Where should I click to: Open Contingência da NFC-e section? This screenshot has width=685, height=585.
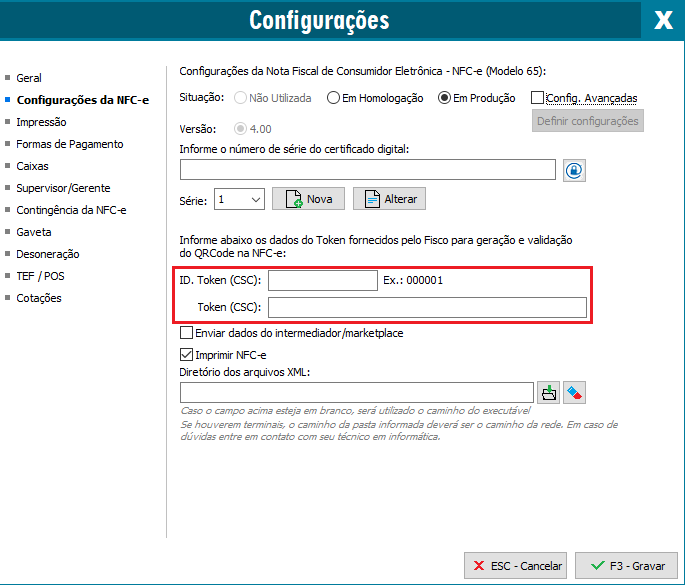point(71,210)
